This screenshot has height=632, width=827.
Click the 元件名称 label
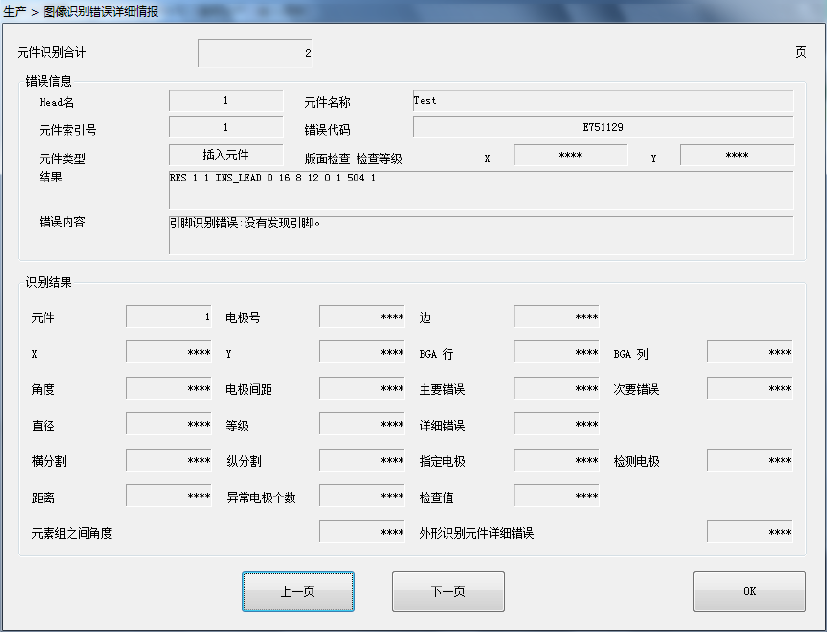tap(328, 102)
